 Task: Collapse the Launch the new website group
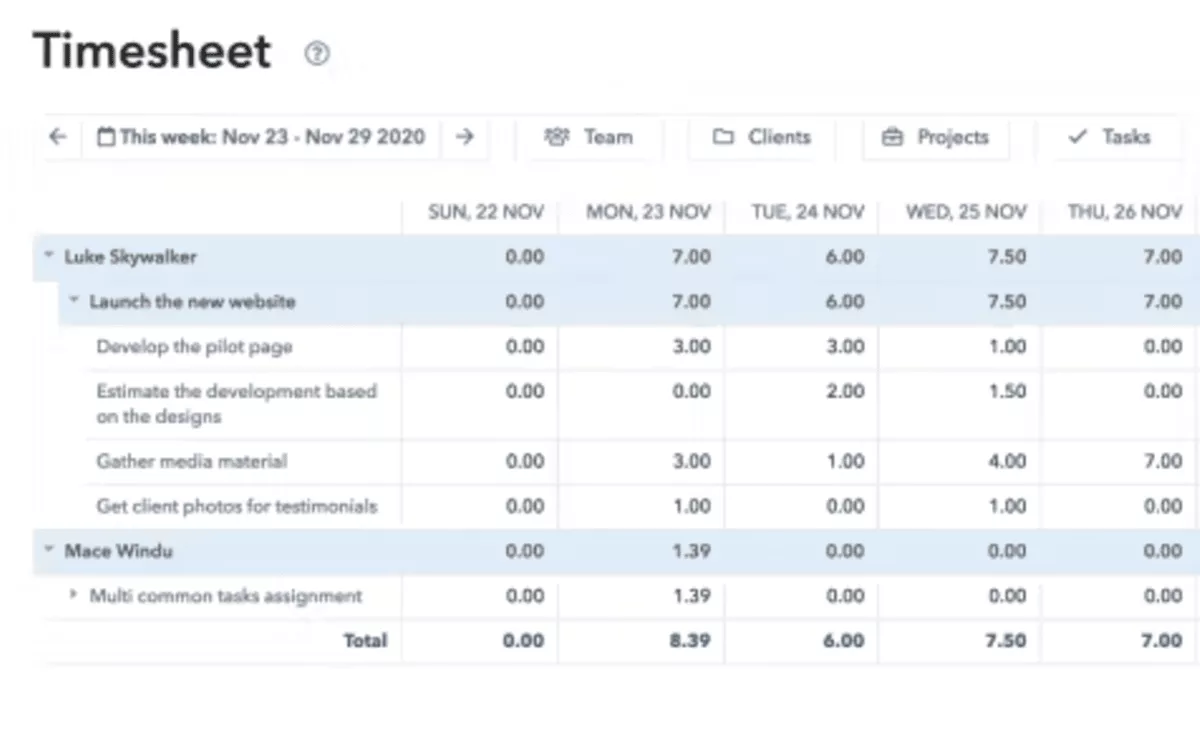pos(73,301)
